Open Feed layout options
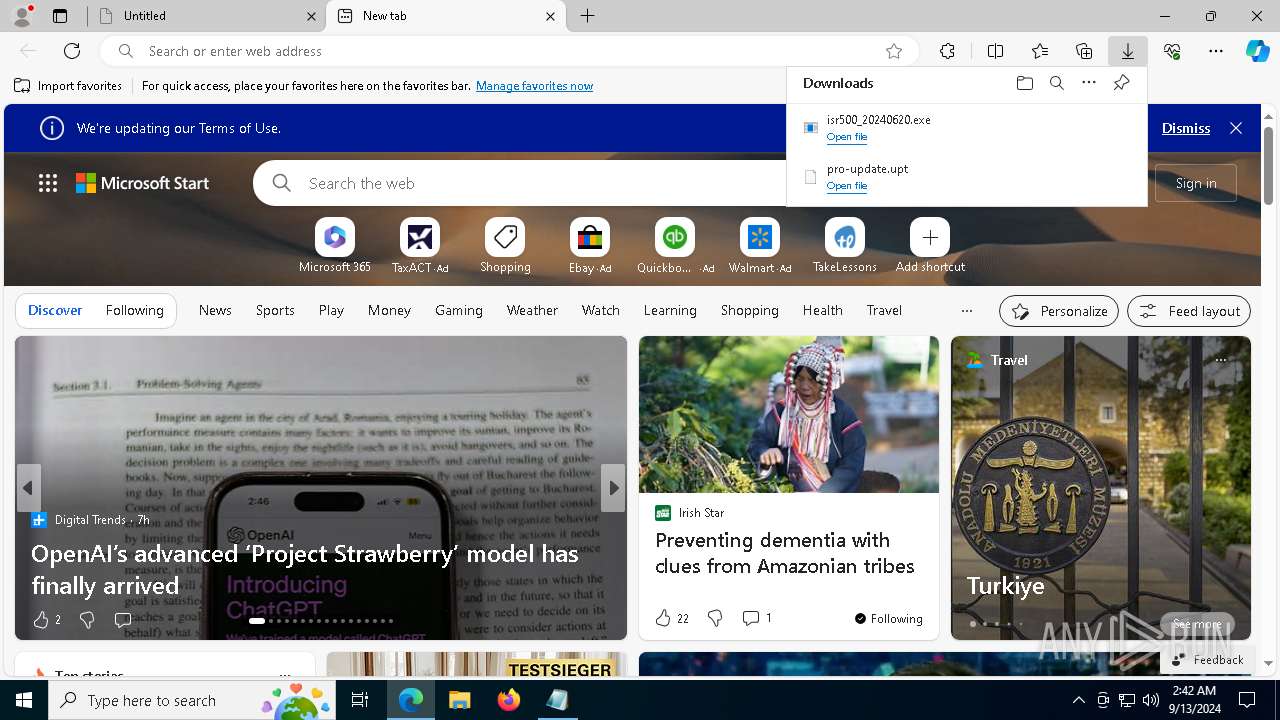 coord(1189,311)
